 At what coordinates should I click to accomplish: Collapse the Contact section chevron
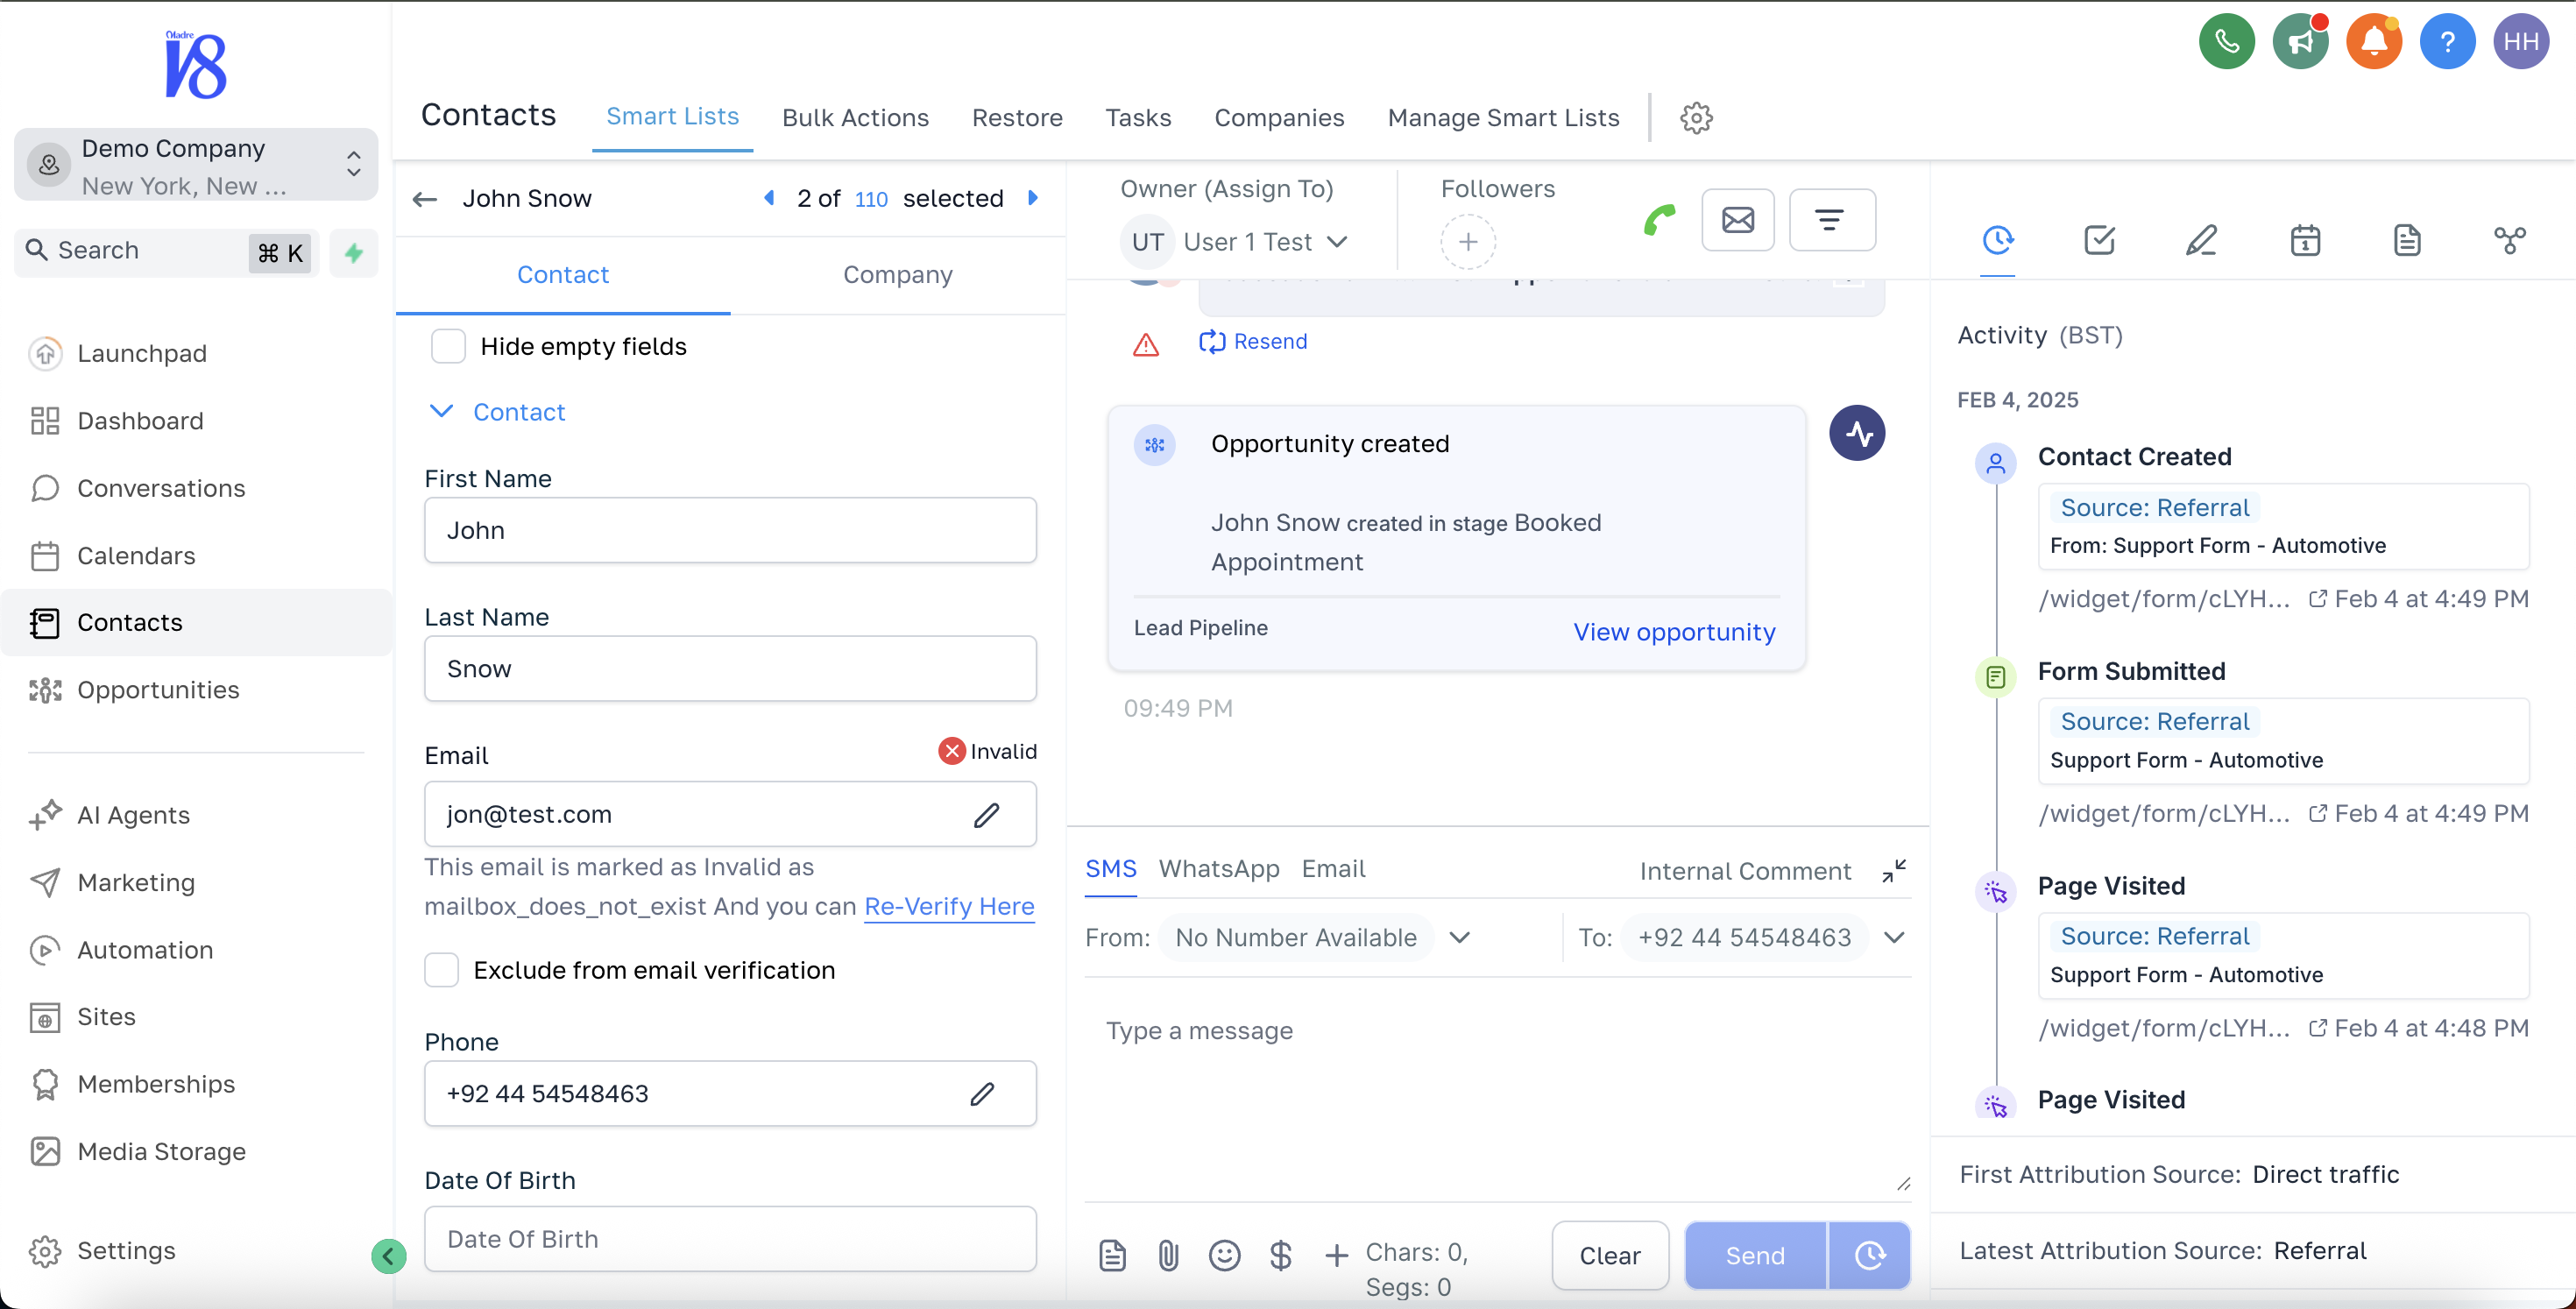click(x=441, y=411)
